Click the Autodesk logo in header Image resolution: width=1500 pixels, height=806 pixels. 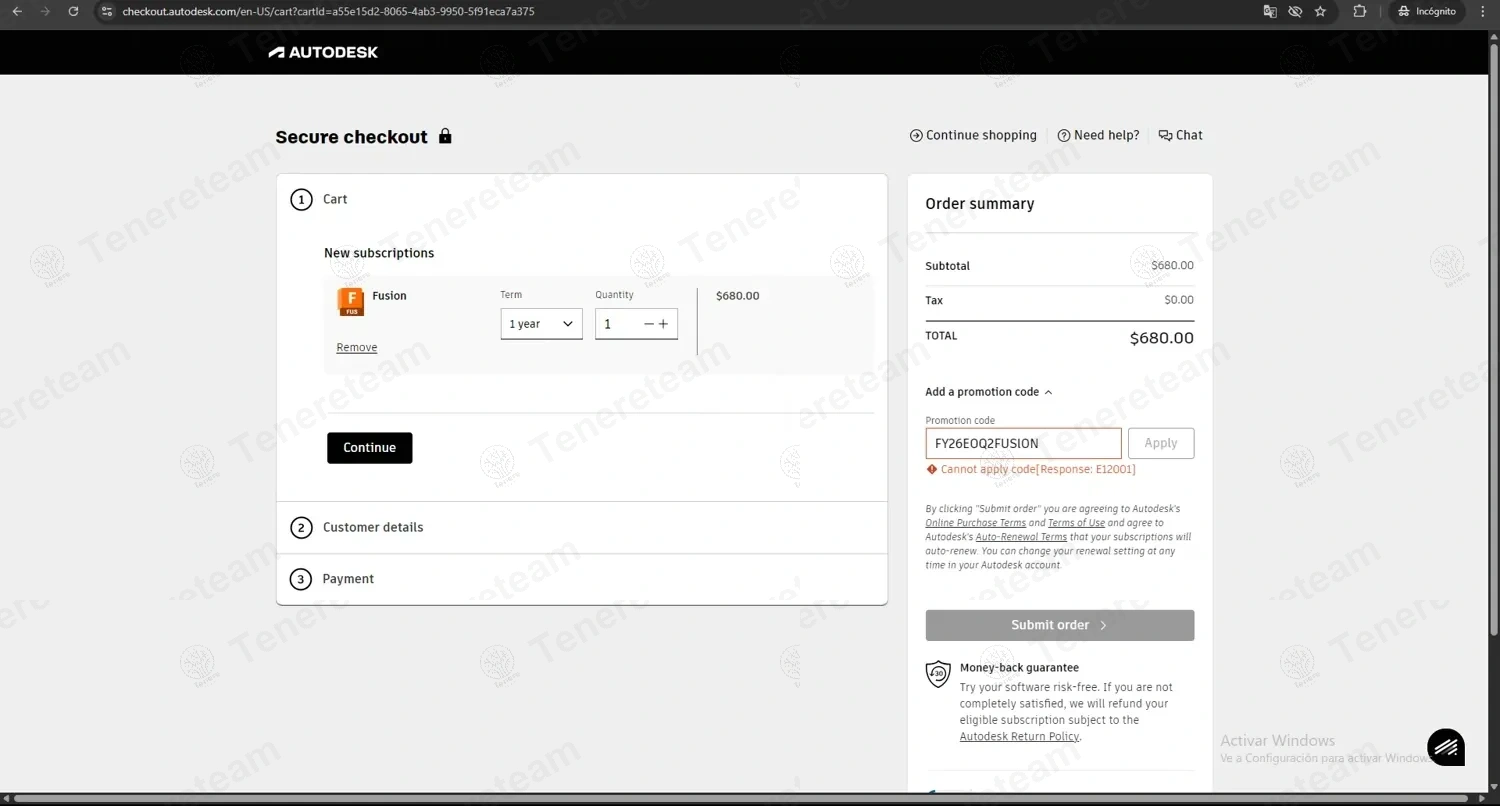(x=323, y=52)
